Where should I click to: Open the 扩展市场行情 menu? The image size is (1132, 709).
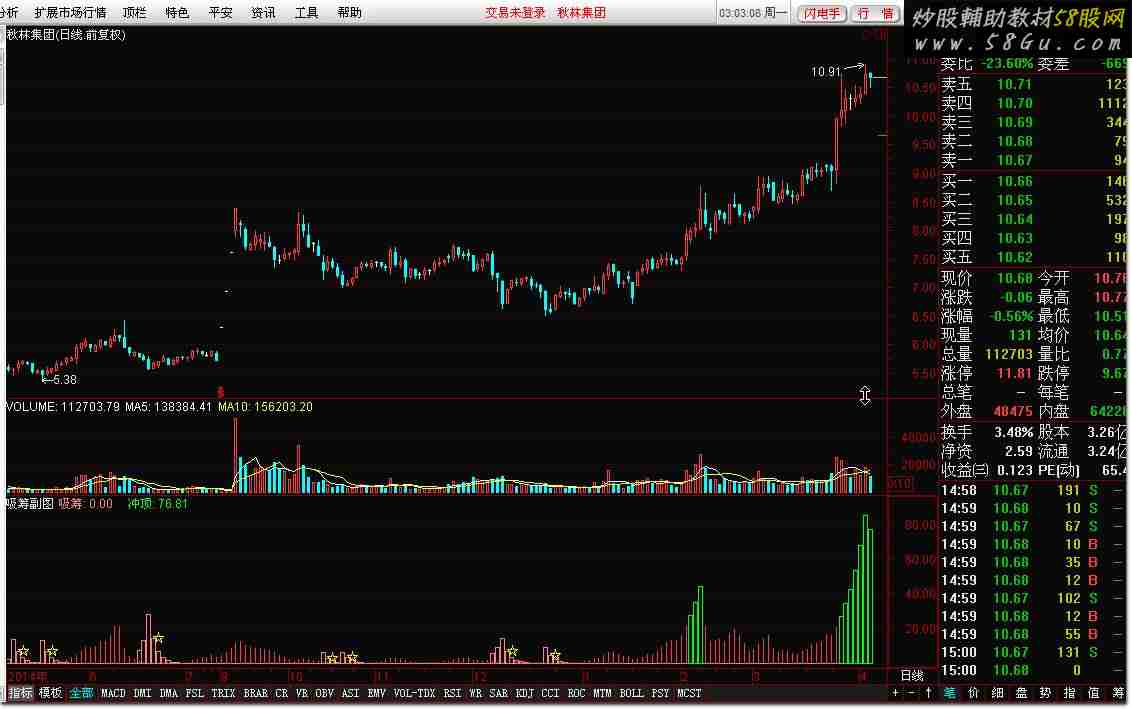70,13
